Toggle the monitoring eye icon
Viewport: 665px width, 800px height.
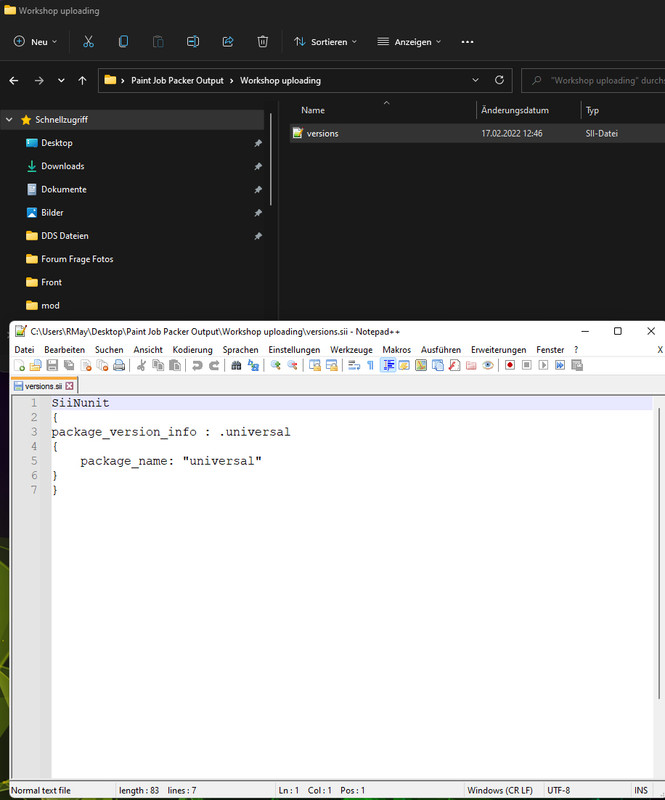point(487,365)
